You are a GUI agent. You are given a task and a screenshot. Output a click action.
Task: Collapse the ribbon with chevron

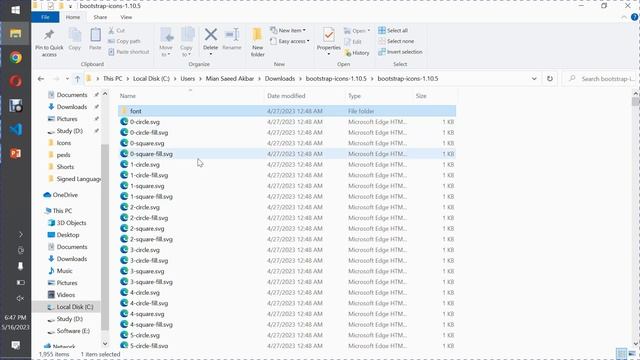click(x=624, y=17)
